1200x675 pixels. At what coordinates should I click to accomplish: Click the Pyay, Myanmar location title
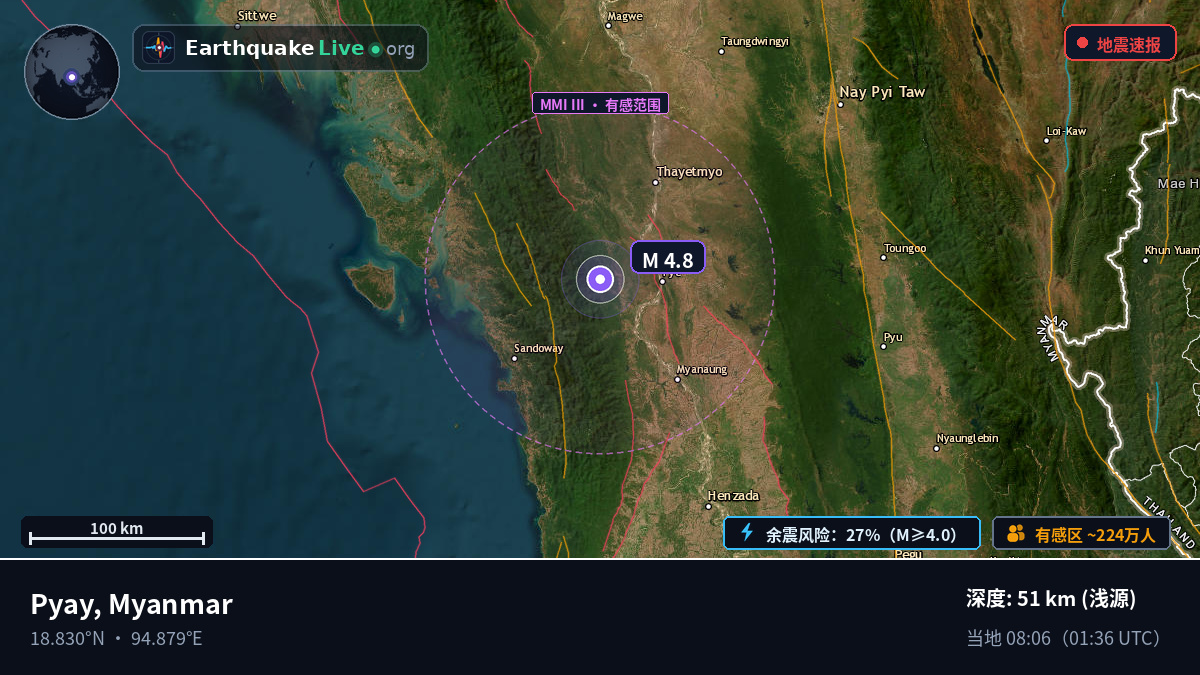[131, 604]
